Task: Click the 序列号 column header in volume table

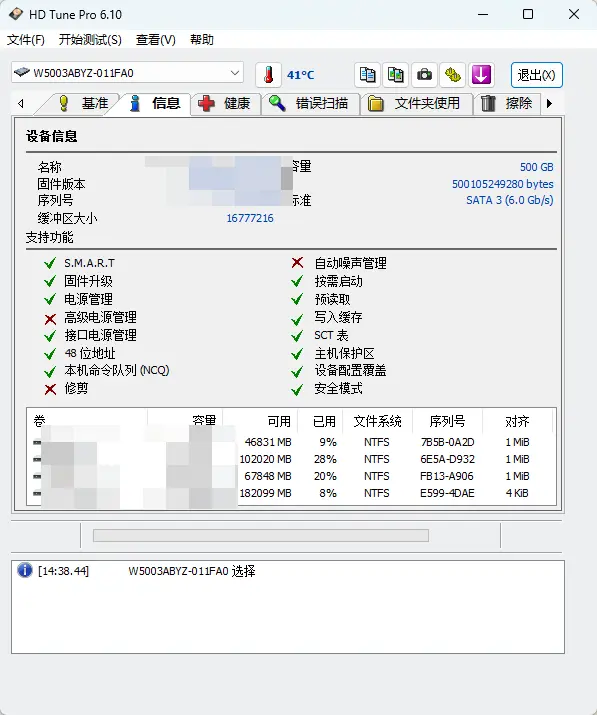Action: (447, 421)
